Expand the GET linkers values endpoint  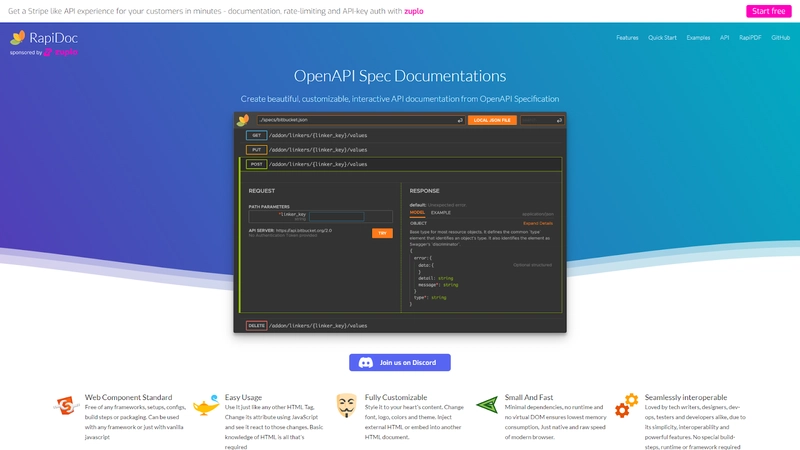pyautogui.click(x=403, y=135)
